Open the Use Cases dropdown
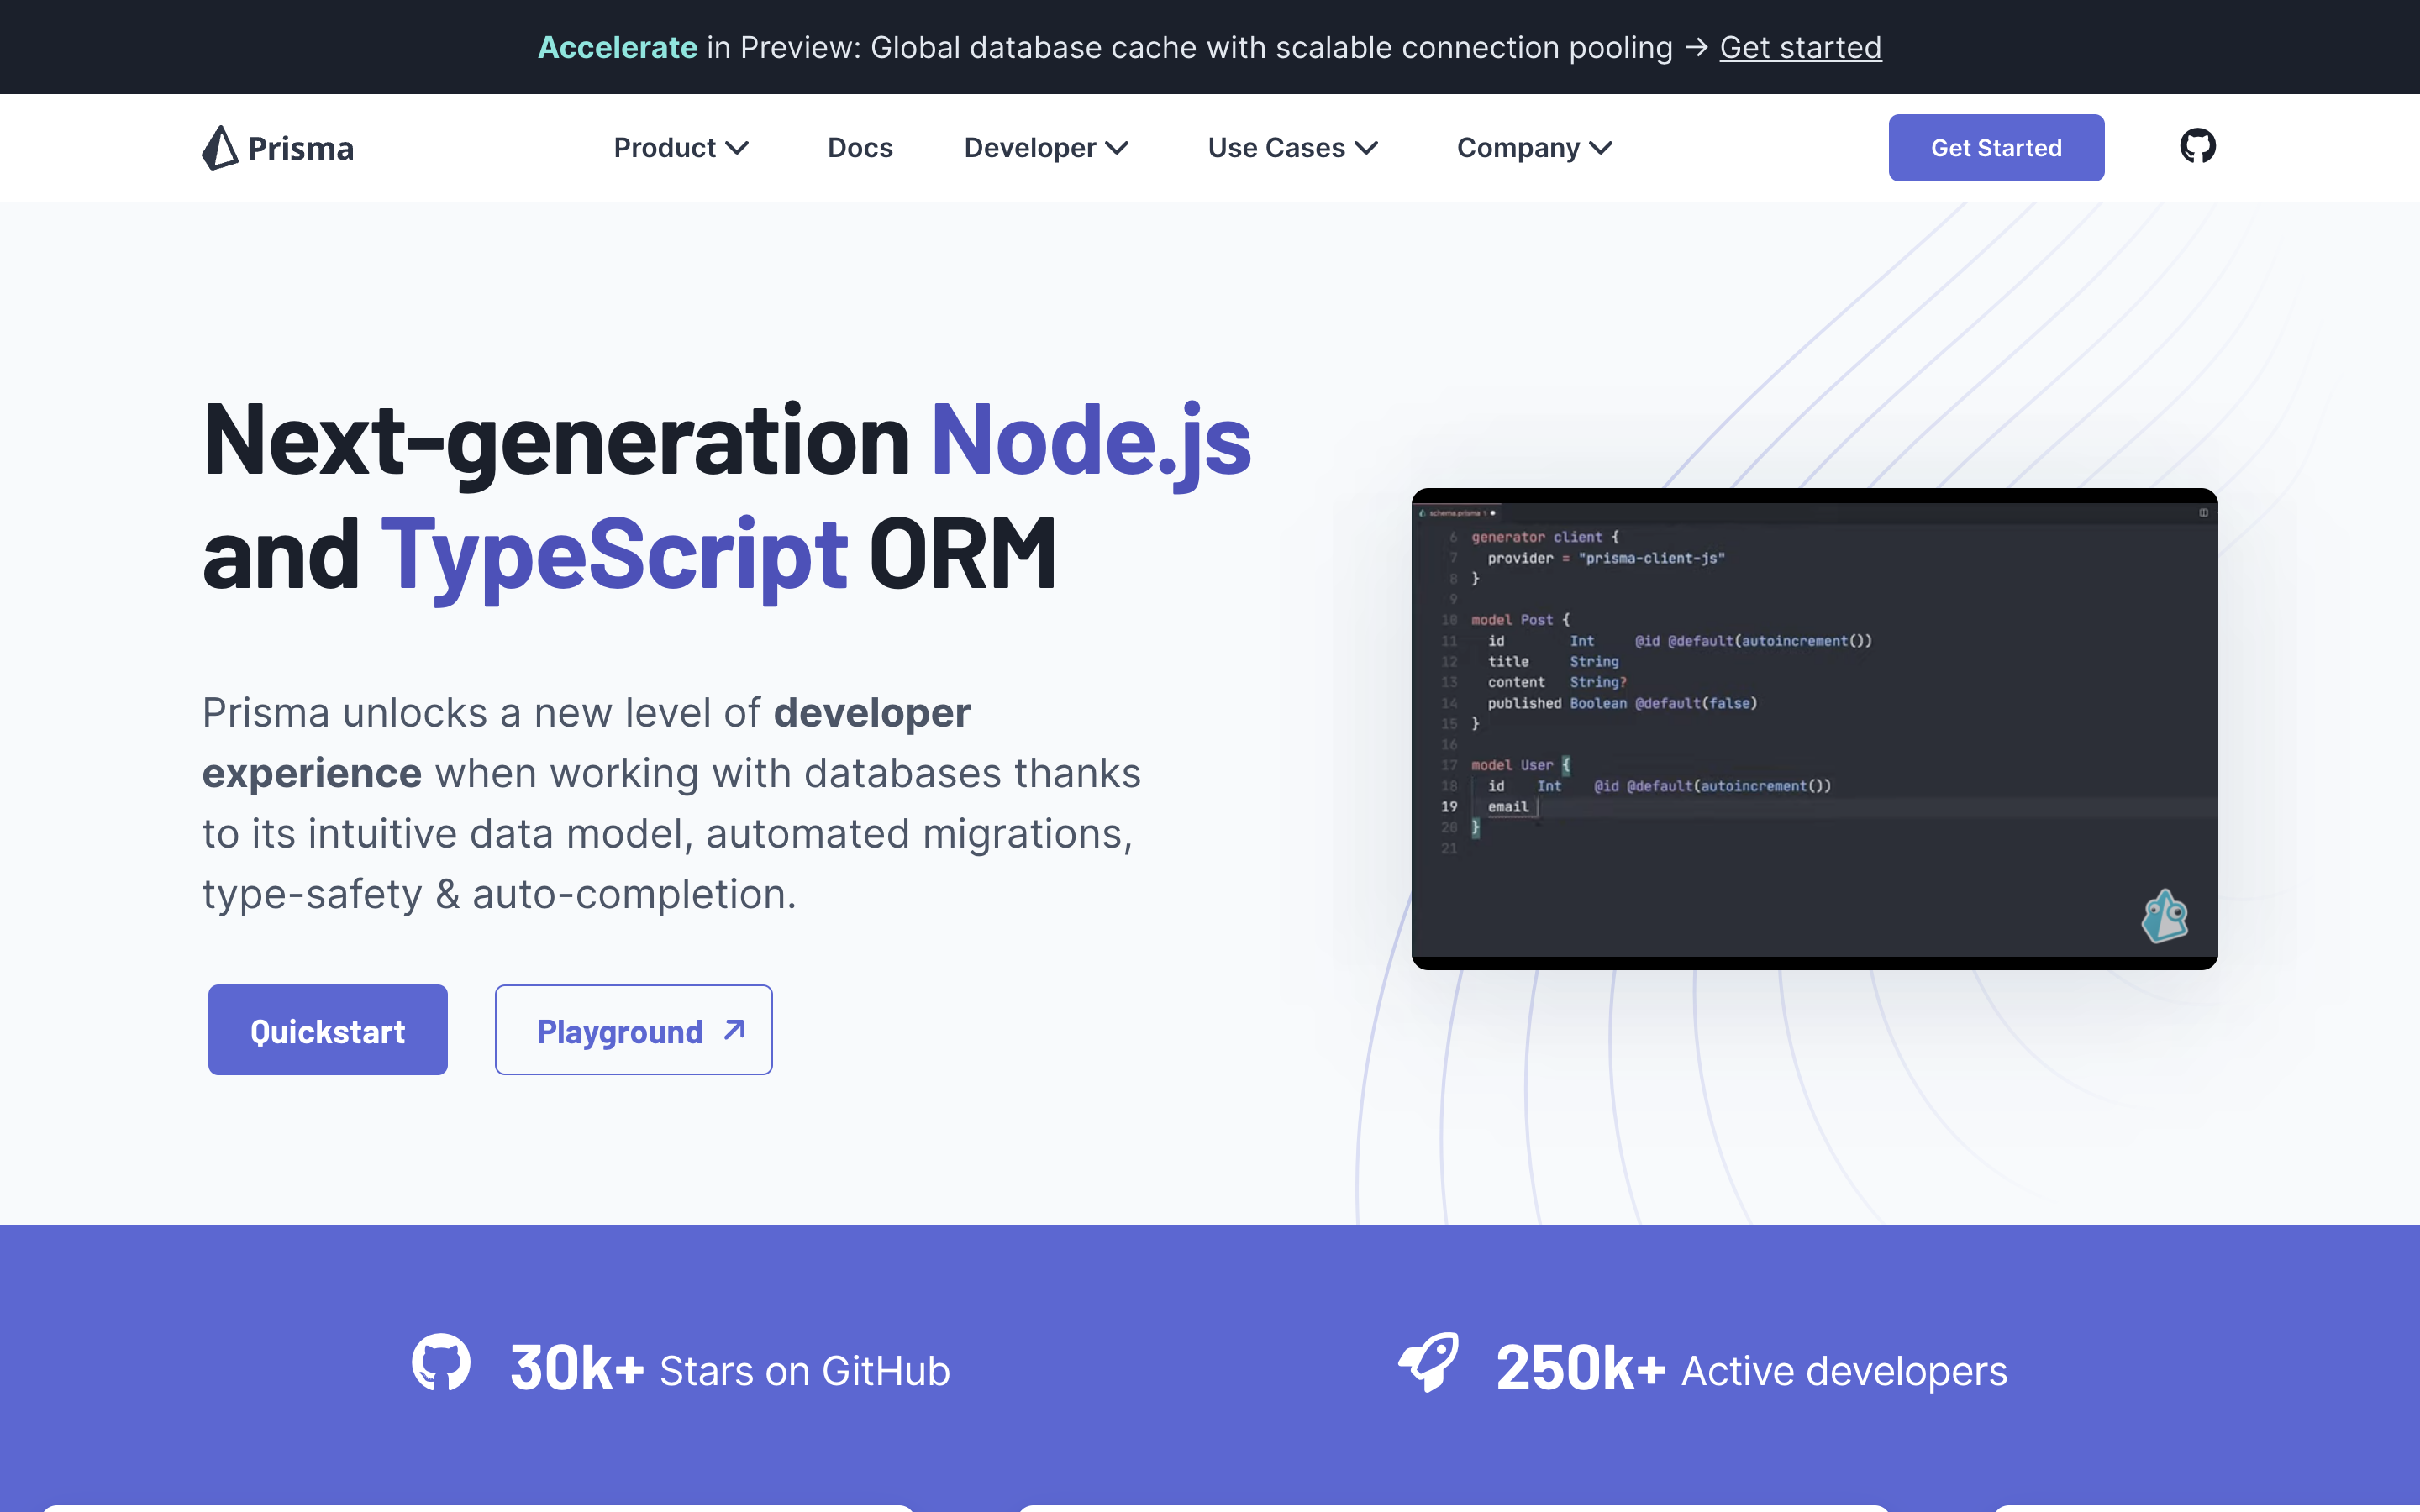The height and width of the screenshot is (1512, 2420). coord(1292,148)
